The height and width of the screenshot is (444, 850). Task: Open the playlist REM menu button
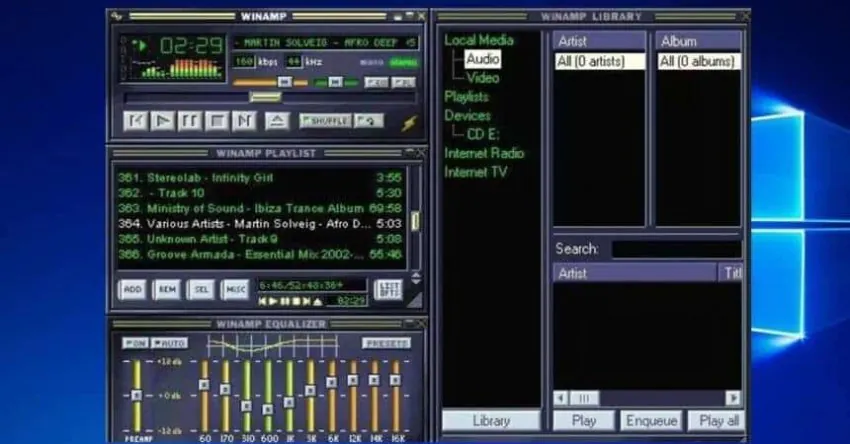[x=167, y=289]
